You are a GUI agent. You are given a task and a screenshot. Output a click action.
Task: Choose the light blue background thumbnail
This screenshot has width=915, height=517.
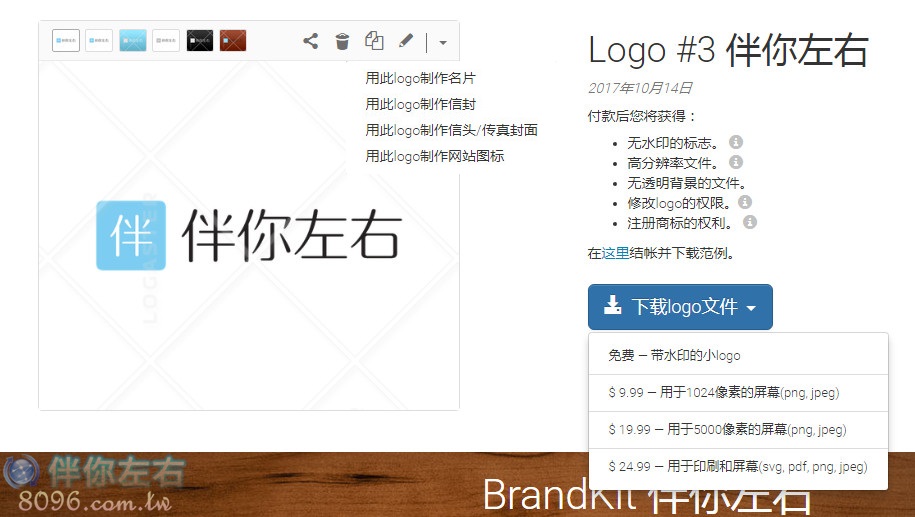click(x=132, y=41)
